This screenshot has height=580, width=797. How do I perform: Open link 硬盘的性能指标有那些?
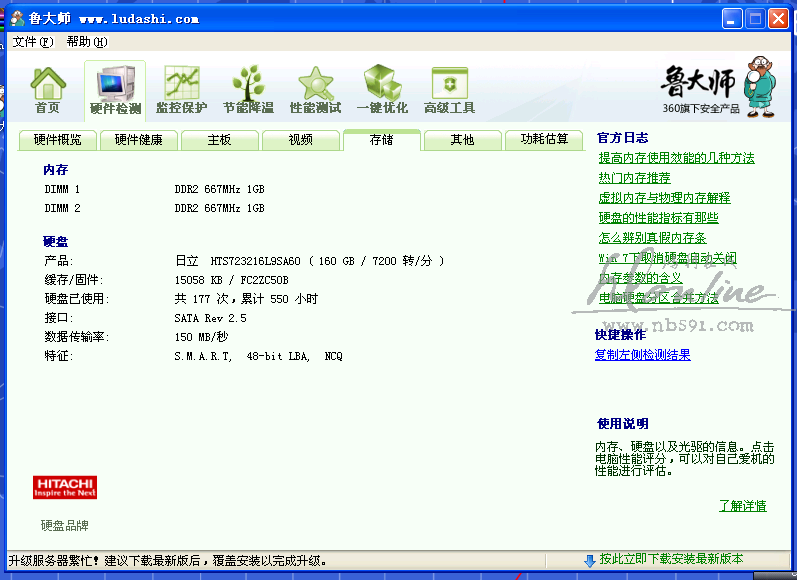point(658,218)
